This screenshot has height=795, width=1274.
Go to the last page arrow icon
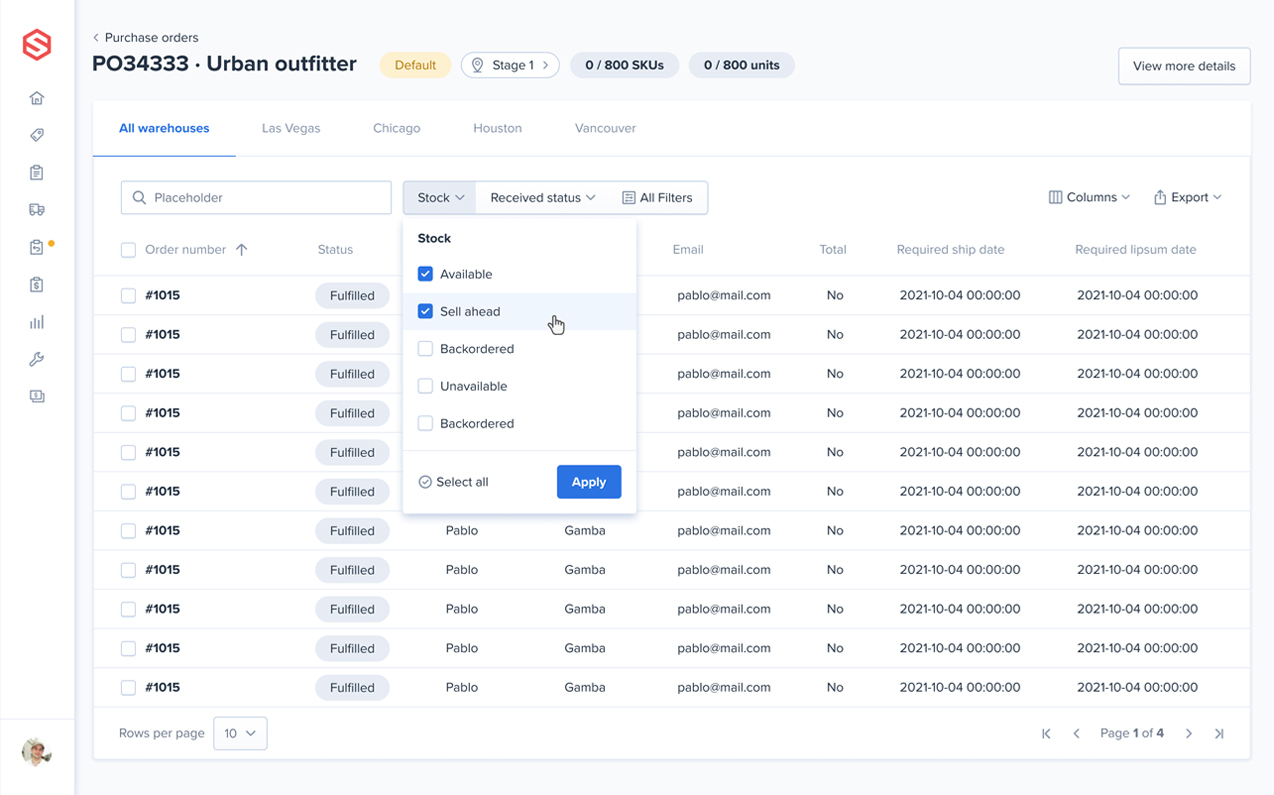click(x=1219, y=734)
